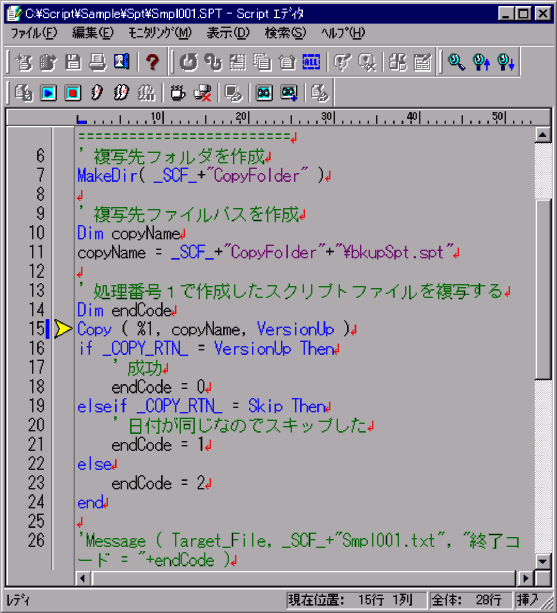
Task: Click the vertical scrollbar up arrow
Action: [x=543, y=135]
